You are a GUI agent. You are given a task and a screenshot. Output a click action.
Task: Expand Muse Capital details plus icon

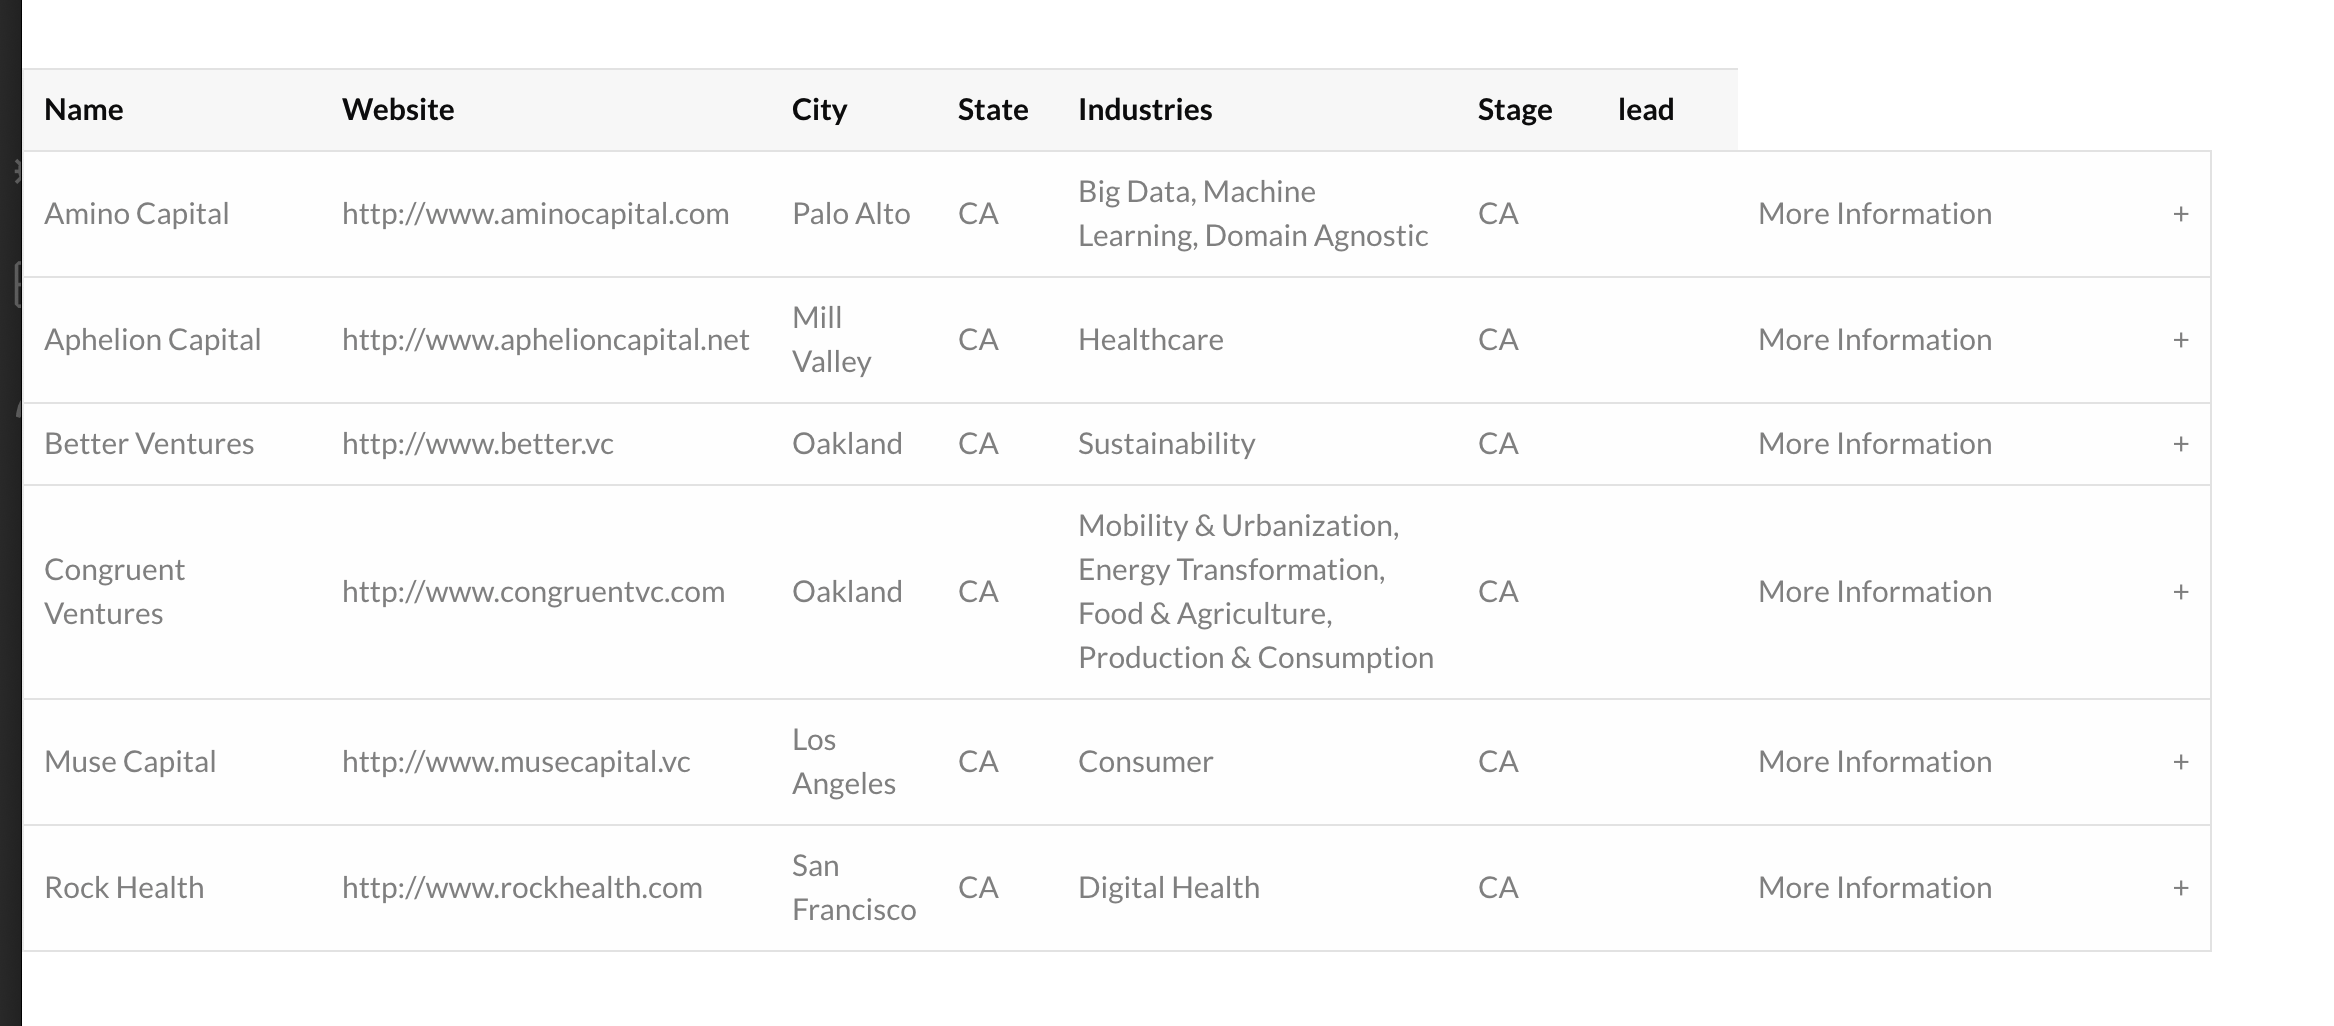click(x=2180, y=762)
